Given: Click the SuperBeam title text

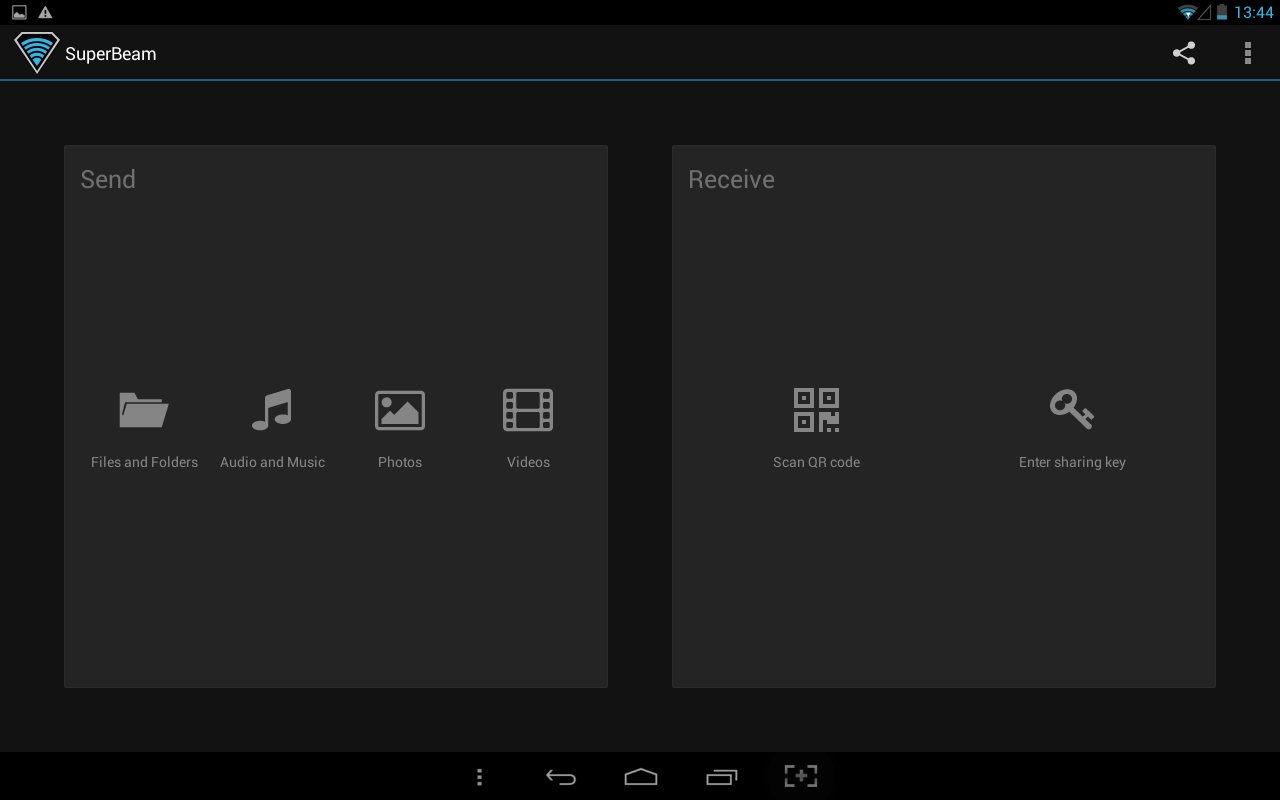Looking at the screenshot, I should coord(110,54).
